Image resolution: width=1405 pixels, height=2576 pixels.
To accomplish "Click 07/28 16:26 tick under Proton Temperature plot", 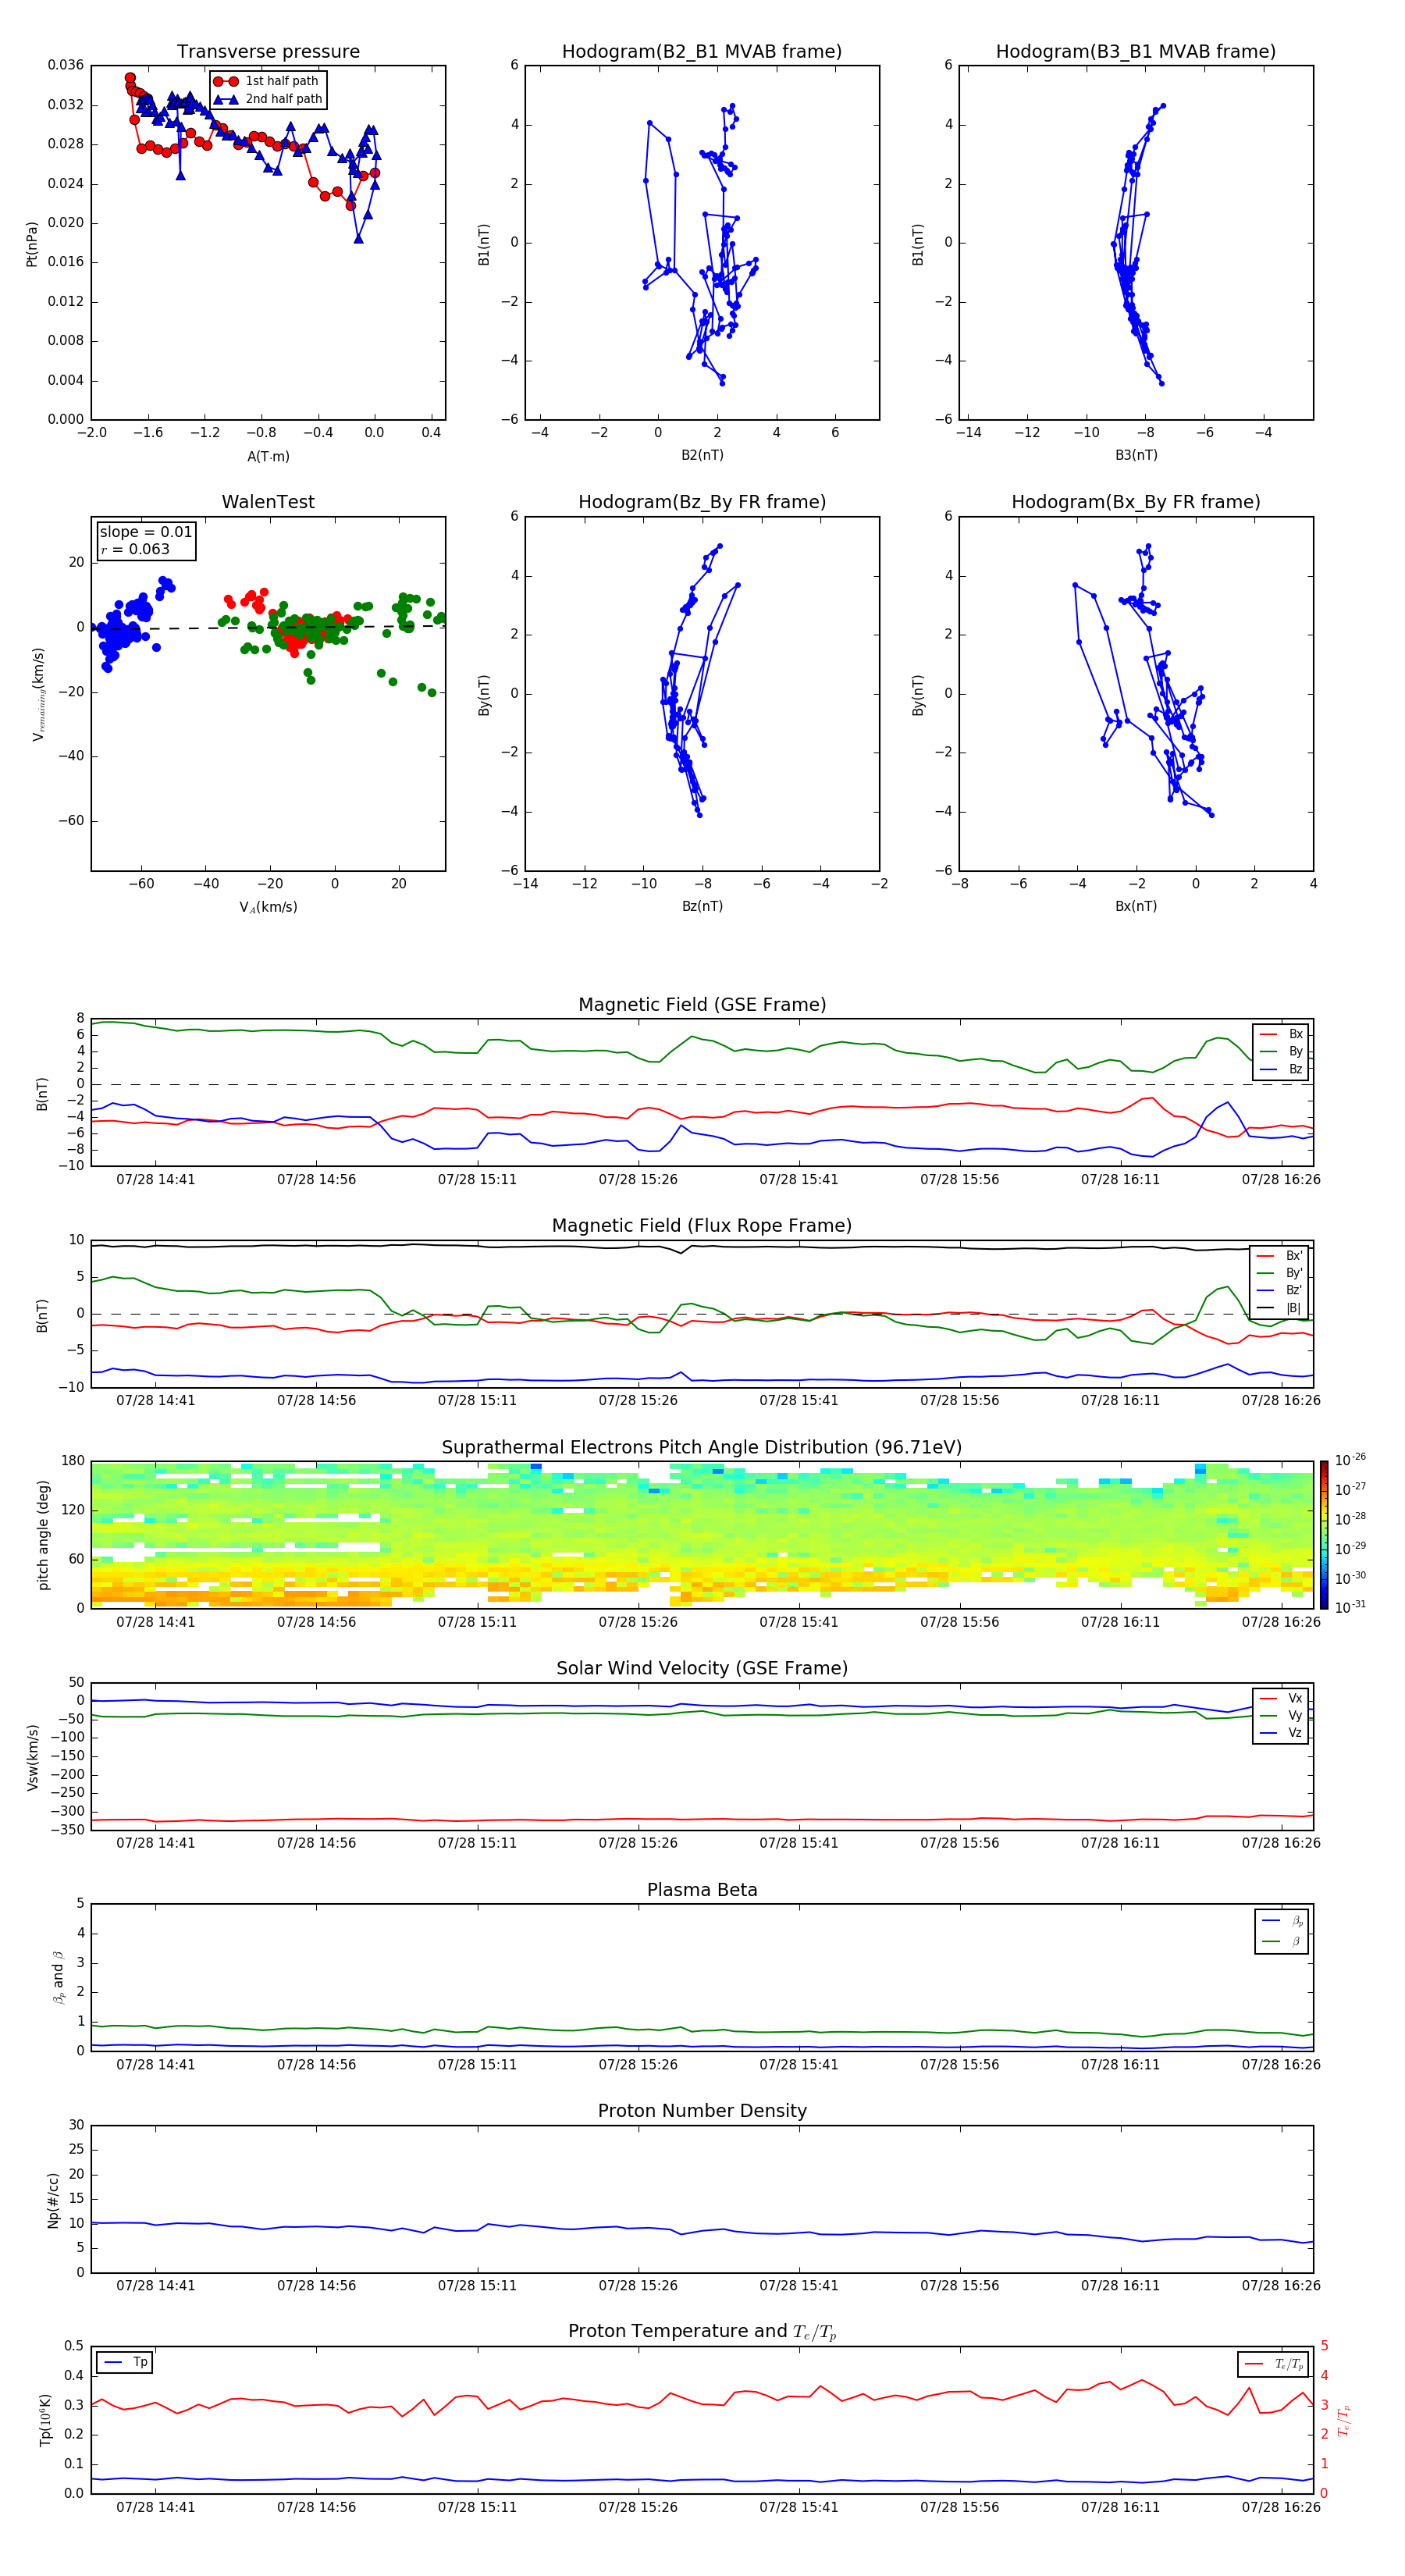I will (1281, 2507).
